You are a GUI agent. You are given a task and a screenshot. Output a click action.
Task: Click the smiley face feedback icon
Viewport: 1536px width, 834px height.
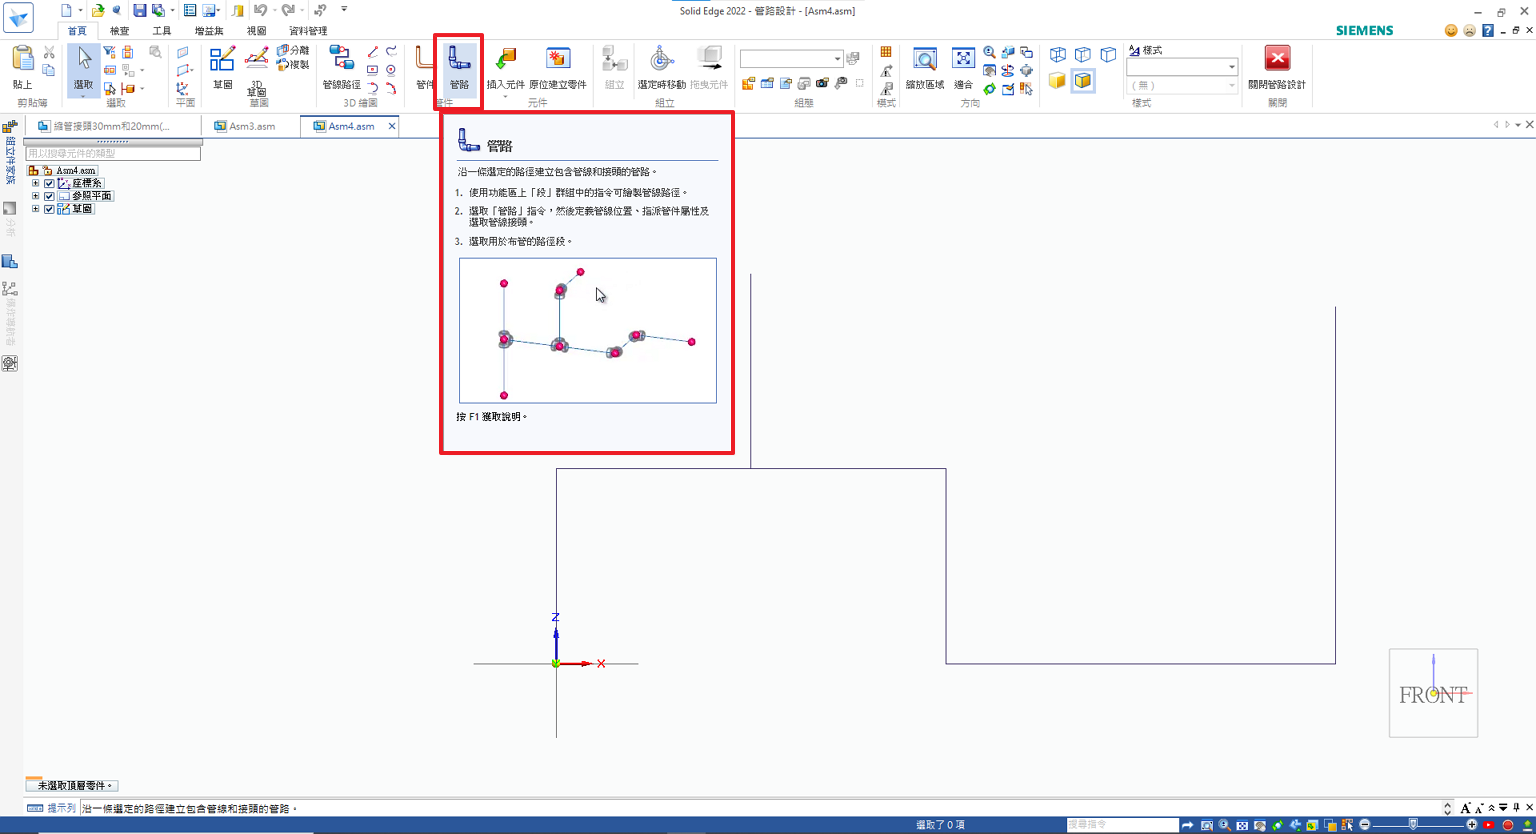(1451, 31)
